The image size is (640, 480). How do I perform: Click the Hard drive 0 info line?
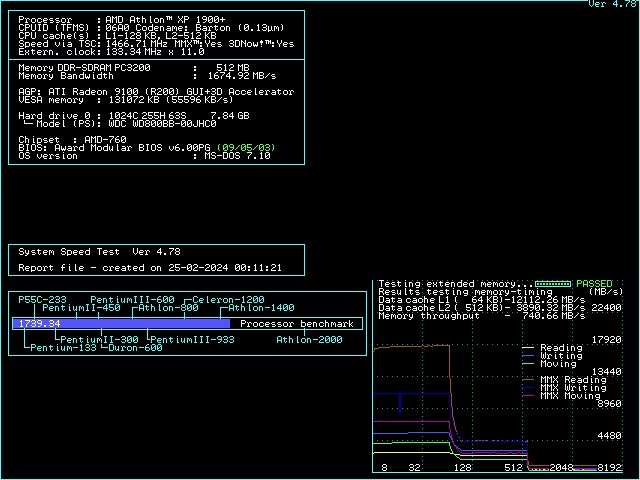135,115
